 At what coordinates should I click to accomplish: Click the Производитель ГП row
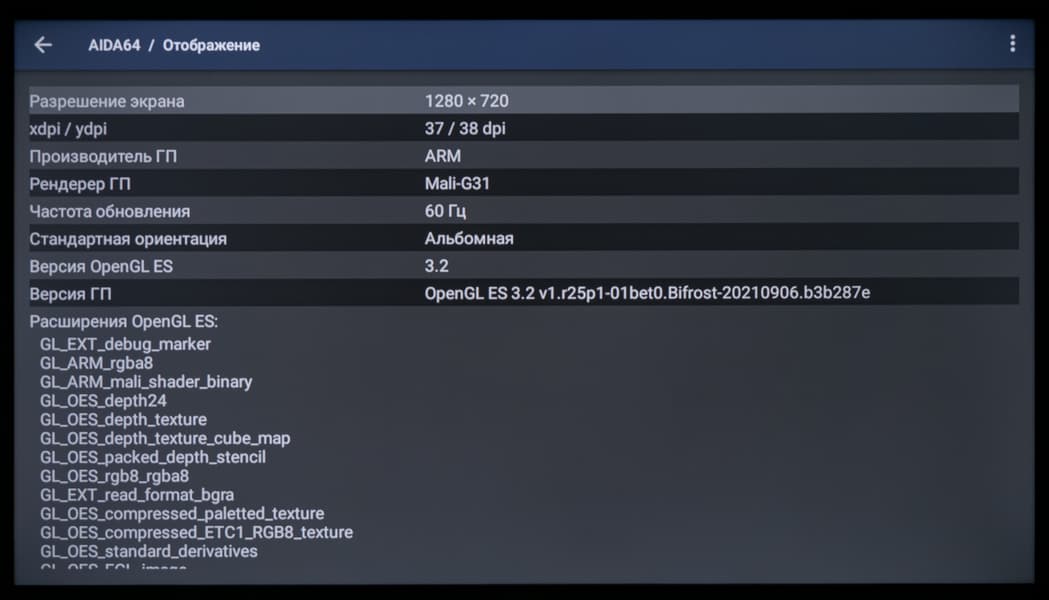coord(523,156)
